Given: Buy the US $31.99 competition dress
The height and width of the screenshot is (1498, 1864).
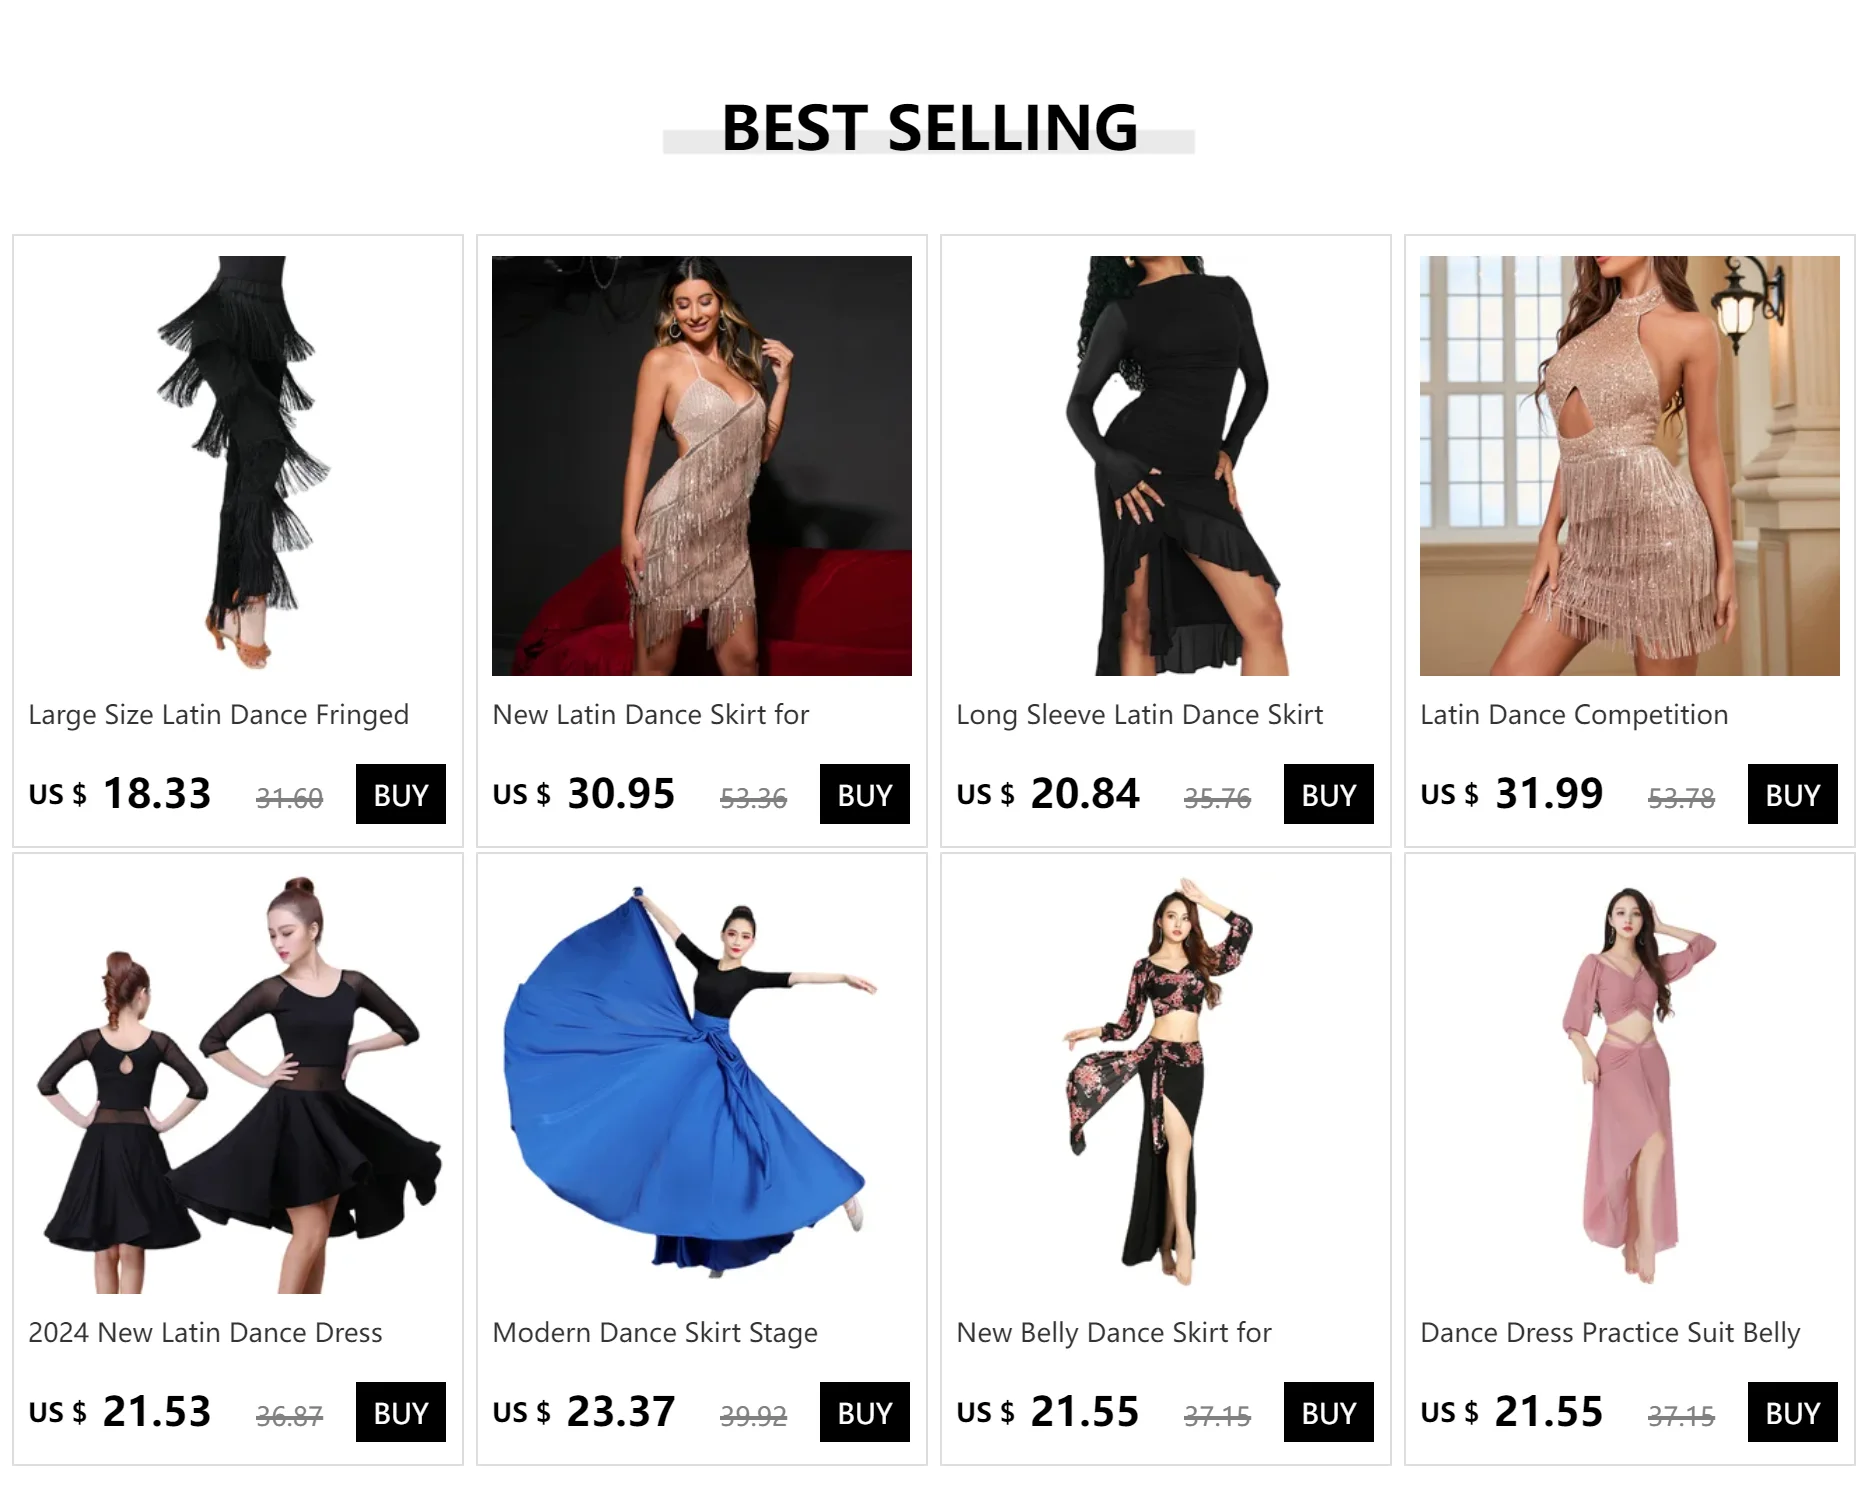Looking at the screenshot, I should point(1793,794).
